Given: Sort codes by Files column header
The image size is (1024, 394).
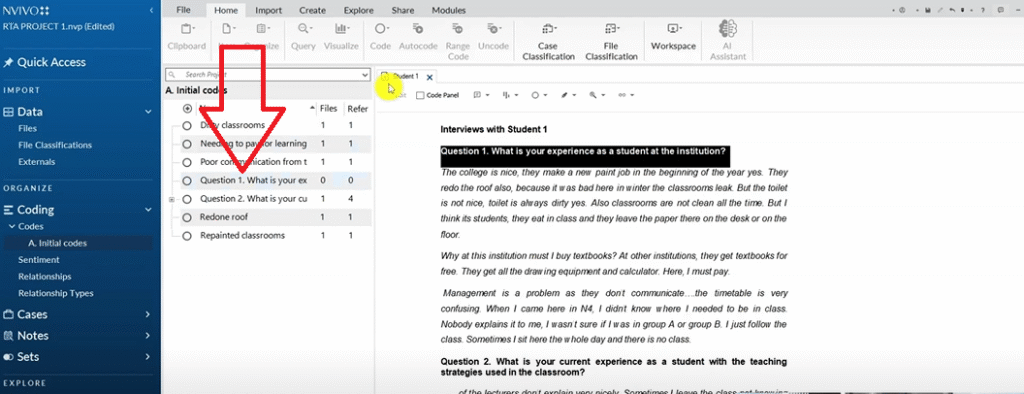Looking at the screenshot, I should pyautogui.click(x=328, y=109).
